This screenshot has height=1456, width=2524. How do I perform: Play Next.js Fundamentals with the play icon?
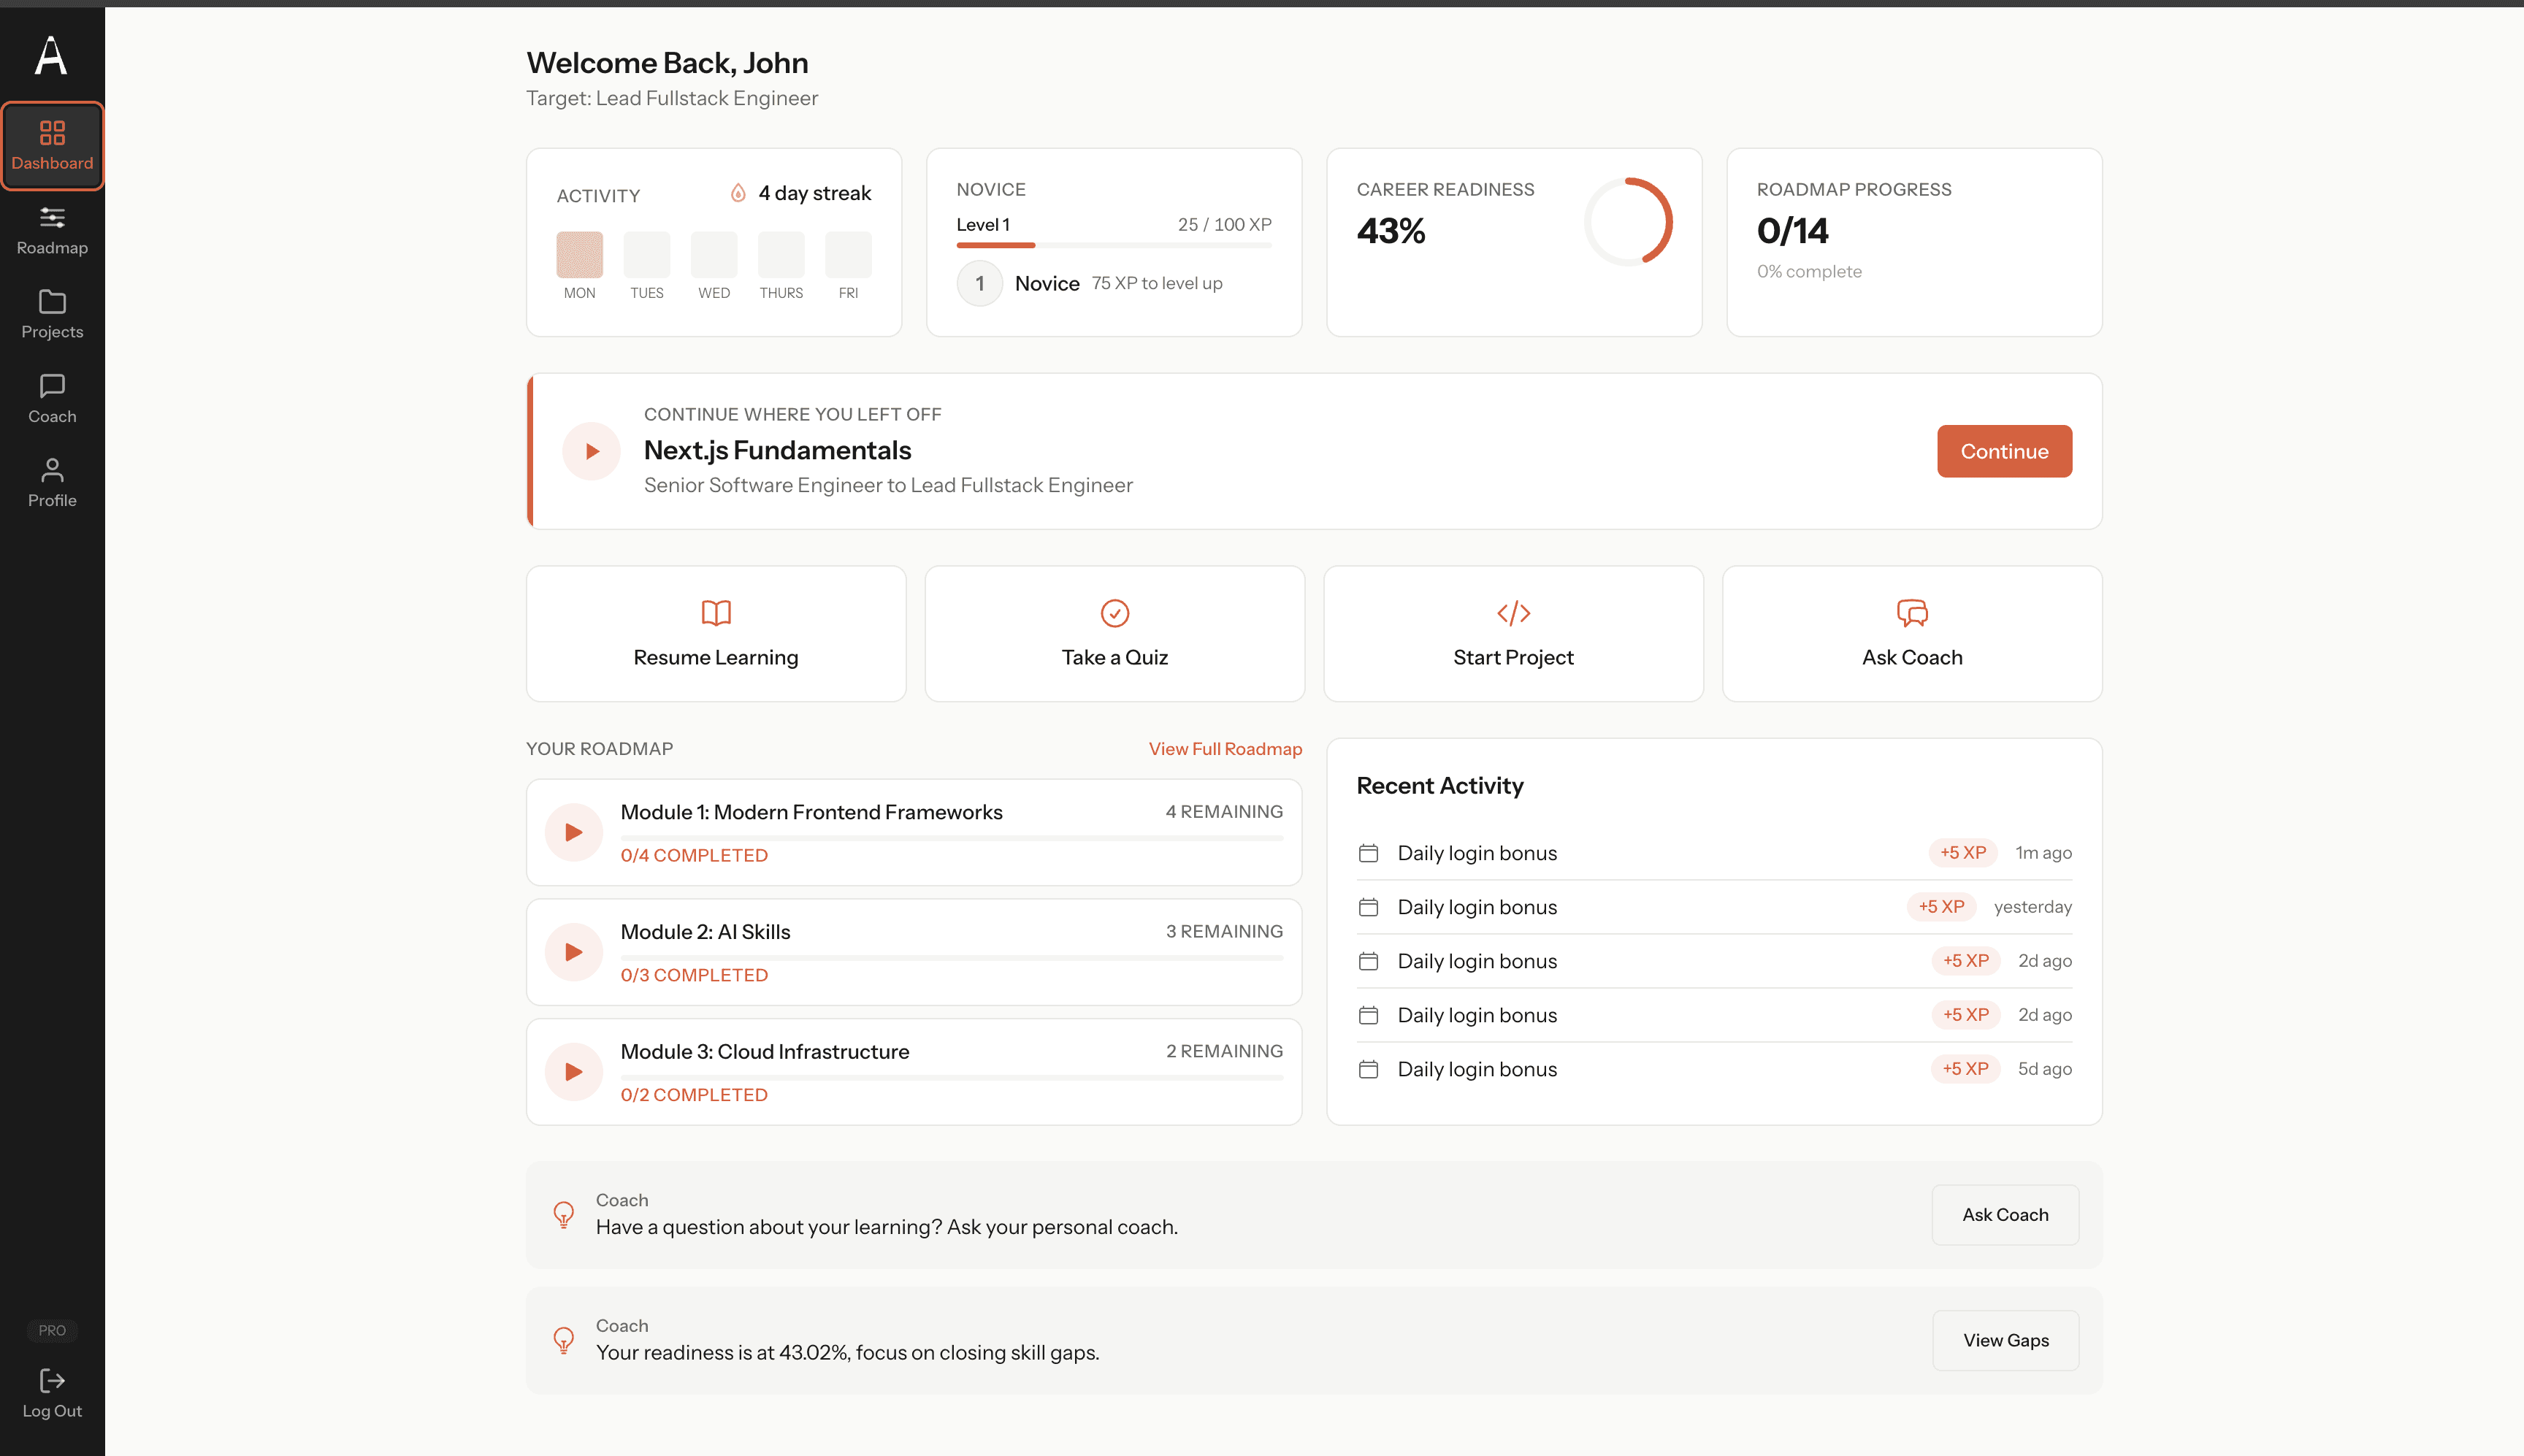[x=592, y=451]
